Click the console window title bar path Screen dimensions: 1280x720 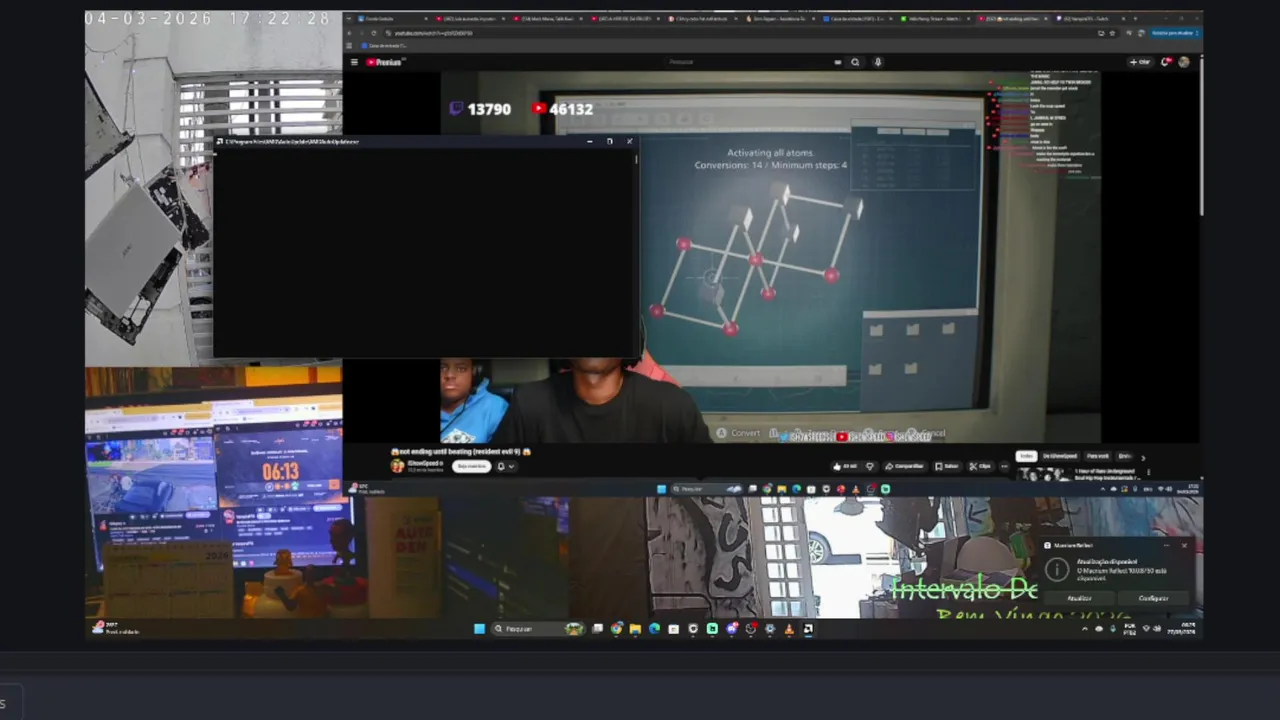click(x=292, y=141)
